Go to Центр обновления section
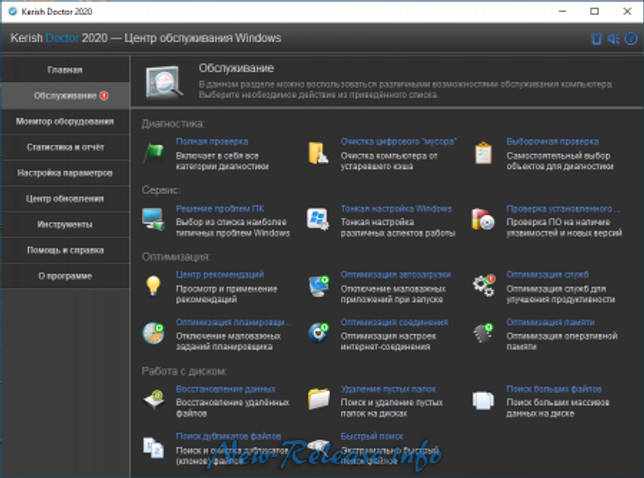The image size is (644, 478). (65, 199)
